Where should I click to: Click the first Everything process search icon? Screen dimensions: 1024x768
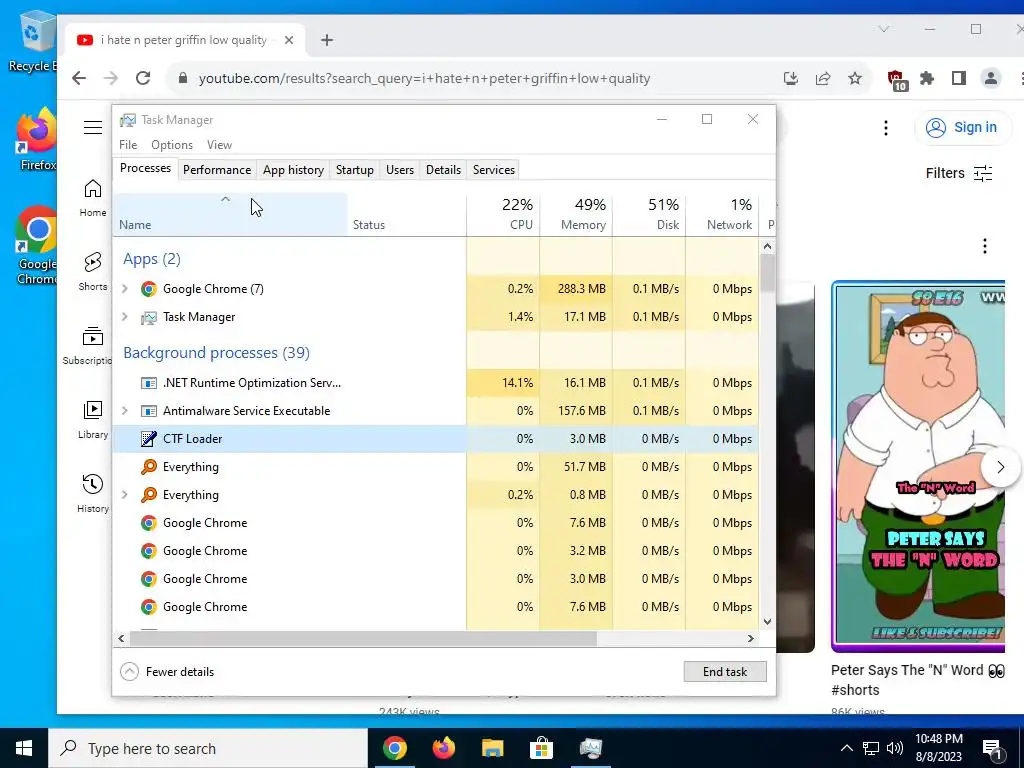(x=149, y=467)
